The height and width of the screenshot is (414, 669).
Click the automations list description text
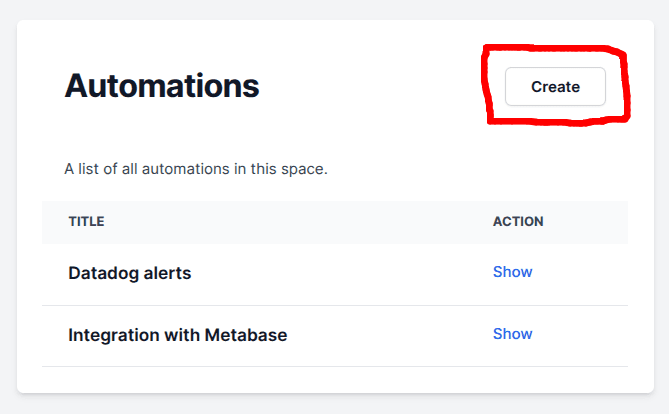[196, 168]
